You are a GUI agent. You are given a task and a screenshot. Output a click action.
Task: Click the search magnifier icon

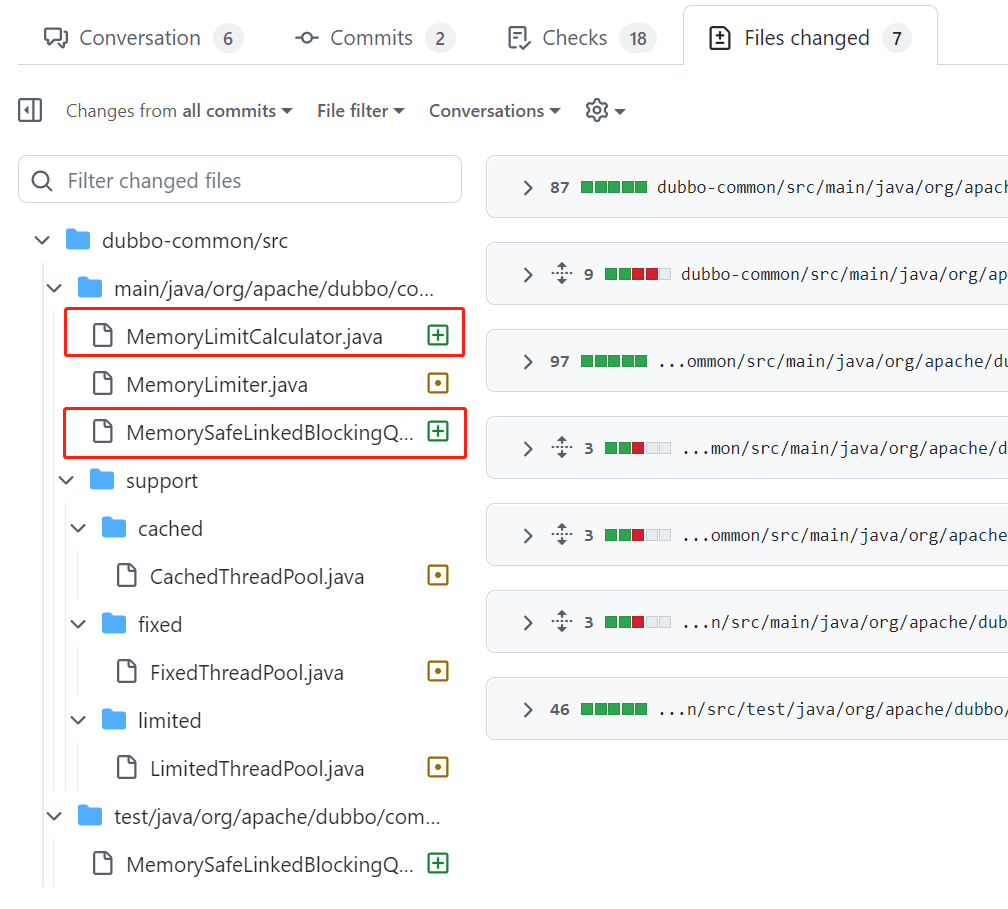(42, 181)
